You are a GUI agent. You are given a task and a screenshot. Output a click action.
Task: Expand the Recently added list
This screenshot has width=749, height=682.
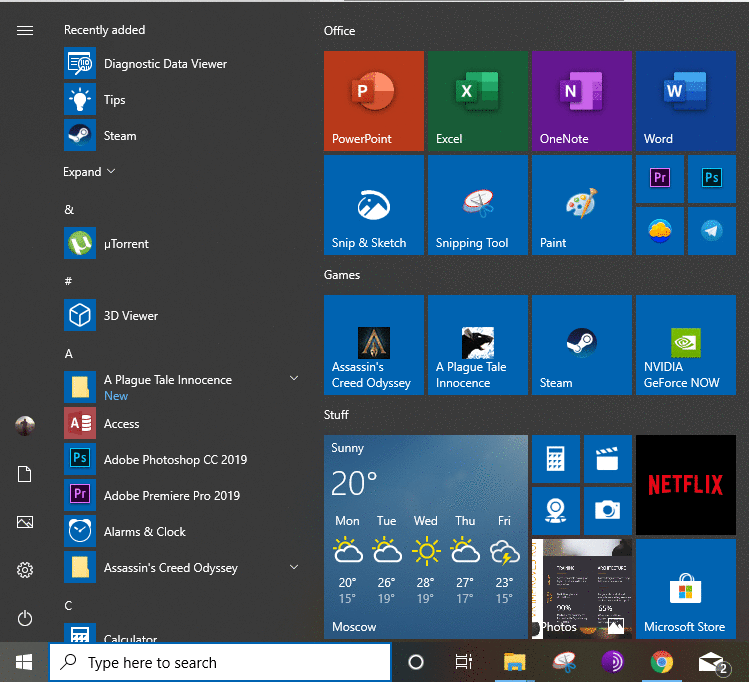(x=89, y=171)
